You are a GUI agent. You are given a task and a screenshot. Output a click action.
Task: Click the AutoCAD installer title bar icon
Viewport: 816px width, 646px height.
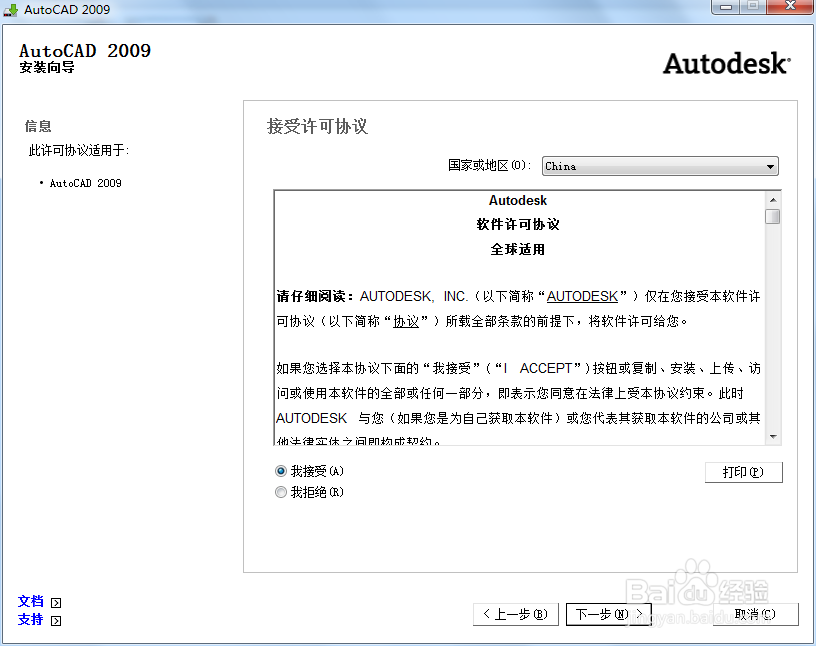coord(10,9)
